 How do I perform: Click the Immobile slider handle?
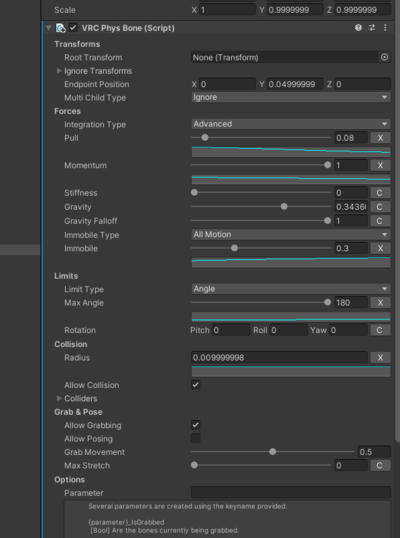pos(234,248)
